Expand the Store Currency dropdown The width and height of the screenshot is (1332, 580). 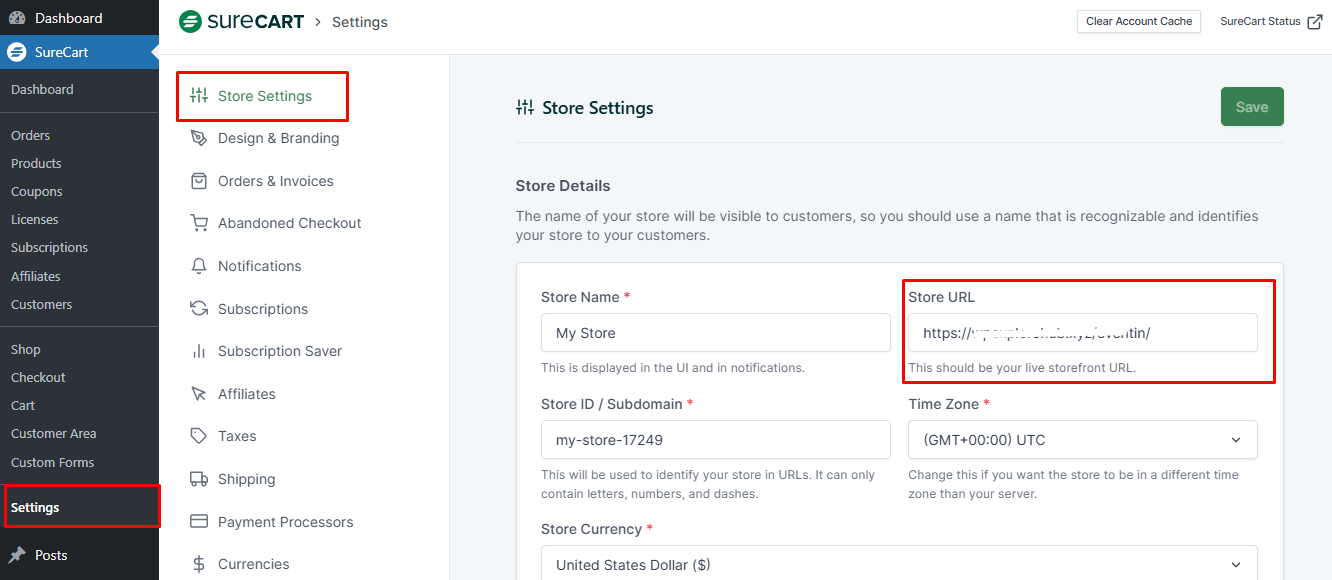click(898, 564)
